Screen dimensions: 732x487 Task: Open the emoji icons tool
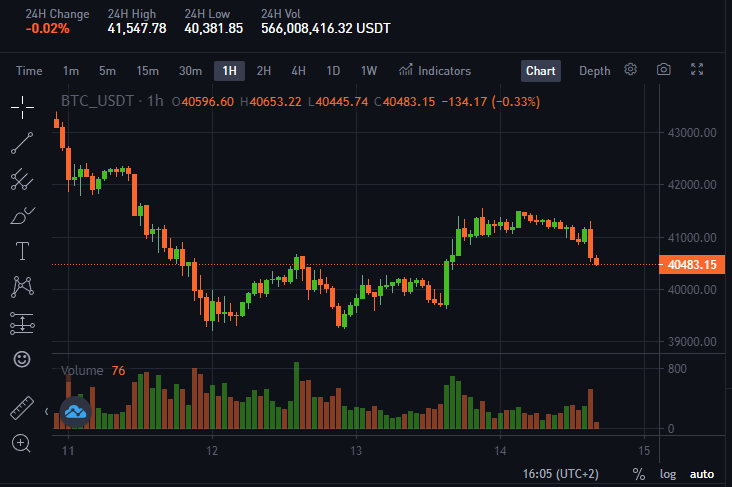(x=22, y=359)
